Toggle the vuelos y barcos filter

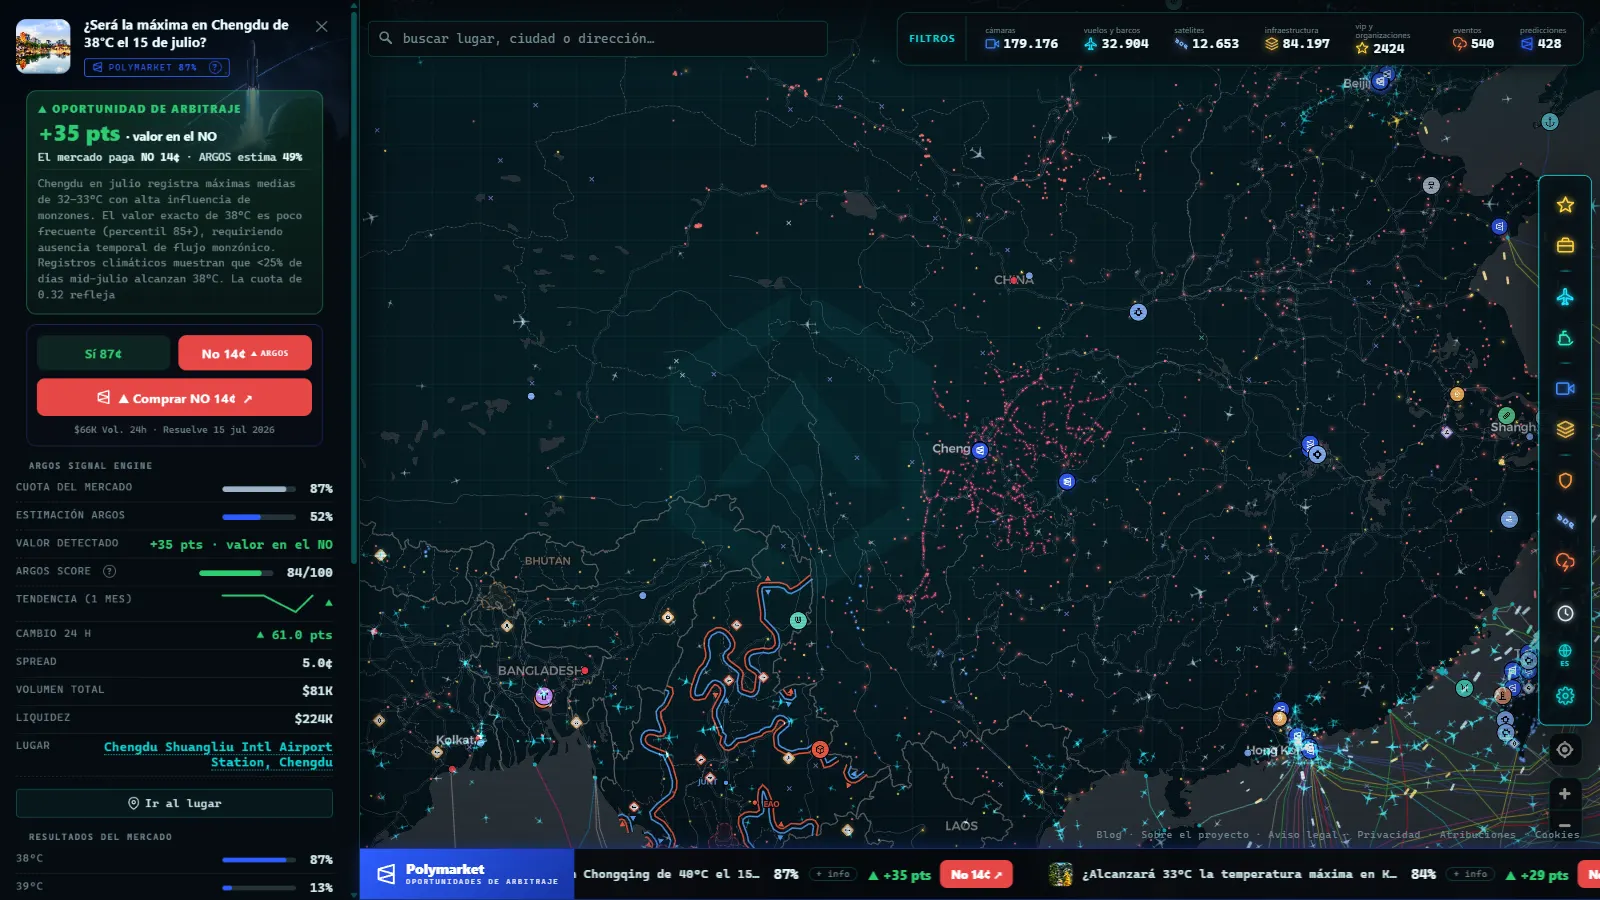coord(1116,39)
